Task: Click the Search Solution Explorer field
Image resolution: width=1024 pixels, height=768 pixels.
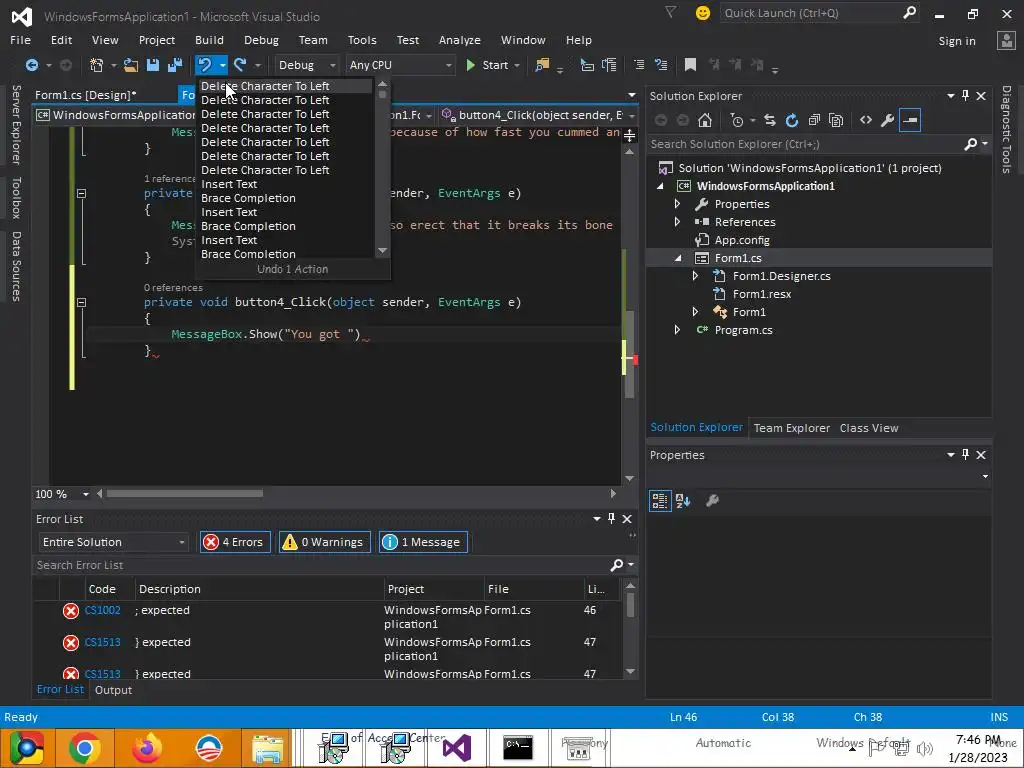Action: tap(818, 144)
